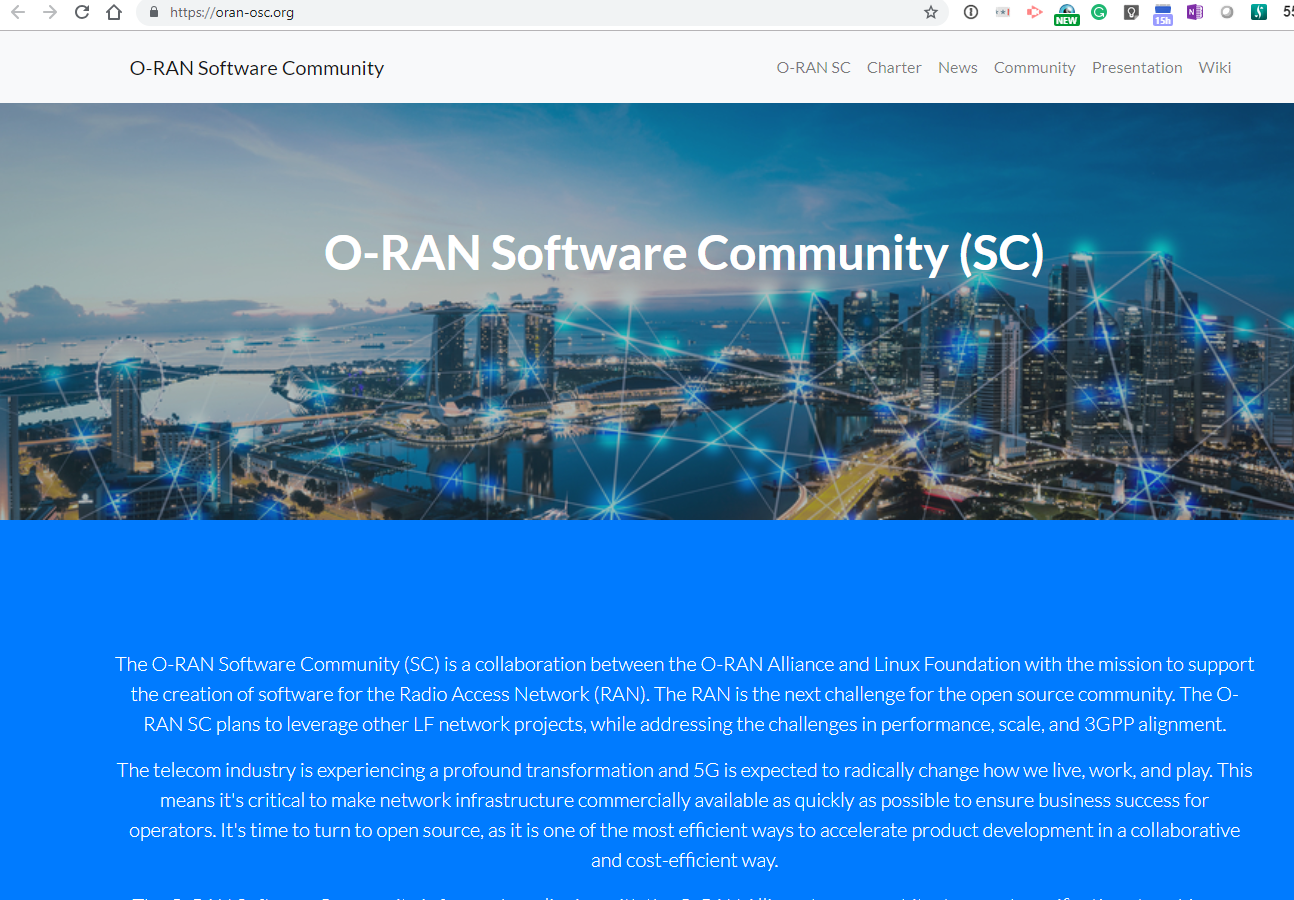The image size is (1294, 900).
Task: Open the Charter nav item
Action: pyautogui.click(x=894, y=68)
